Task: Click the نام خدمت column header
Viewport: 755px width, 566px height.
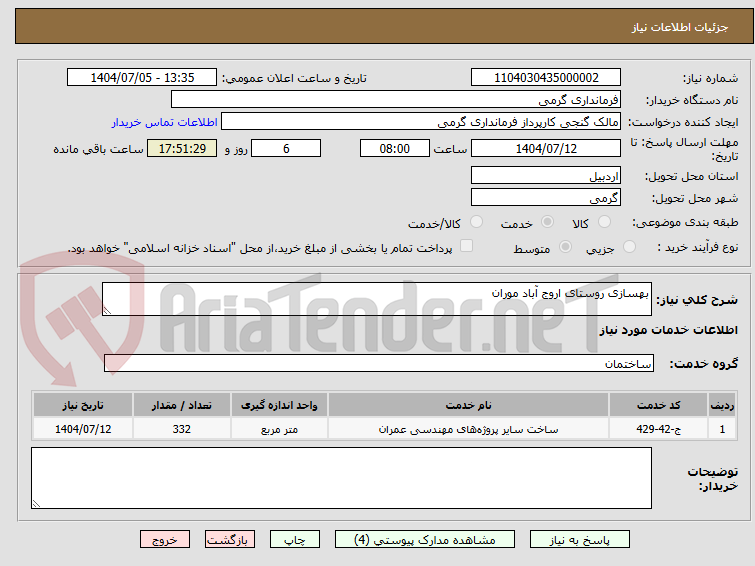Action: pos(469,405)
